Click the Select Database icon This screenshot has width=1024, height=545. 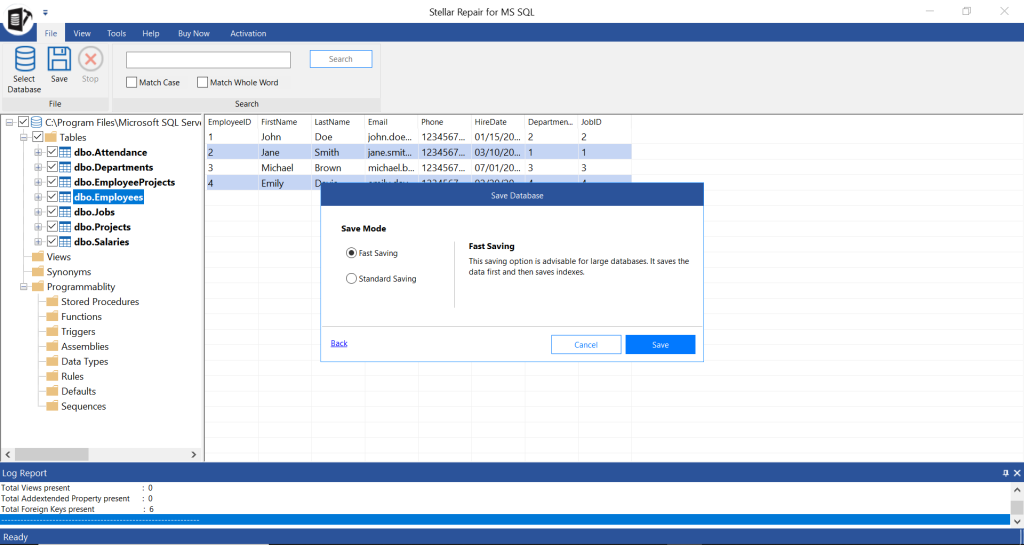24,62
